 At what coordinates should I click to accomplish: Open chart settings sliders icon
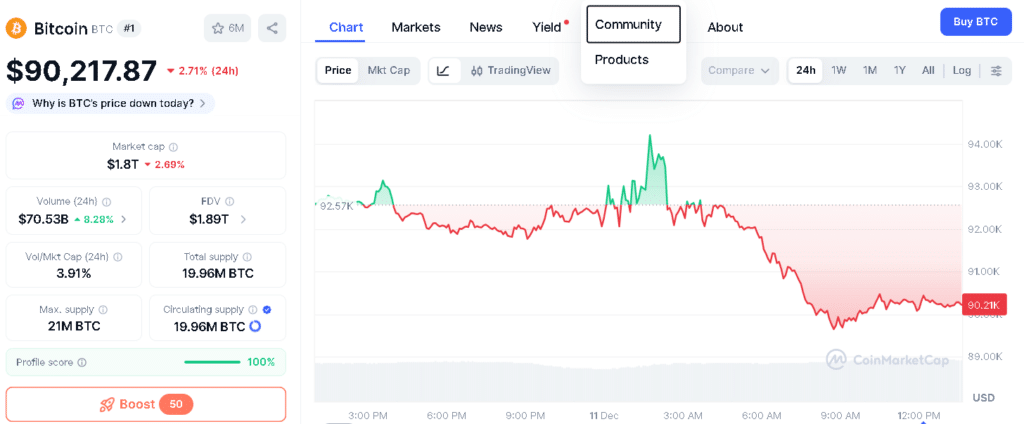point(996,71)
